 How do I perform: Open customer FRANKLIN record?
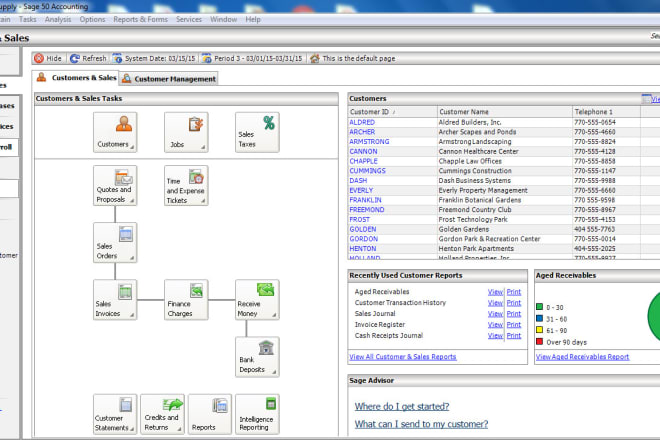tap(365, 200)
